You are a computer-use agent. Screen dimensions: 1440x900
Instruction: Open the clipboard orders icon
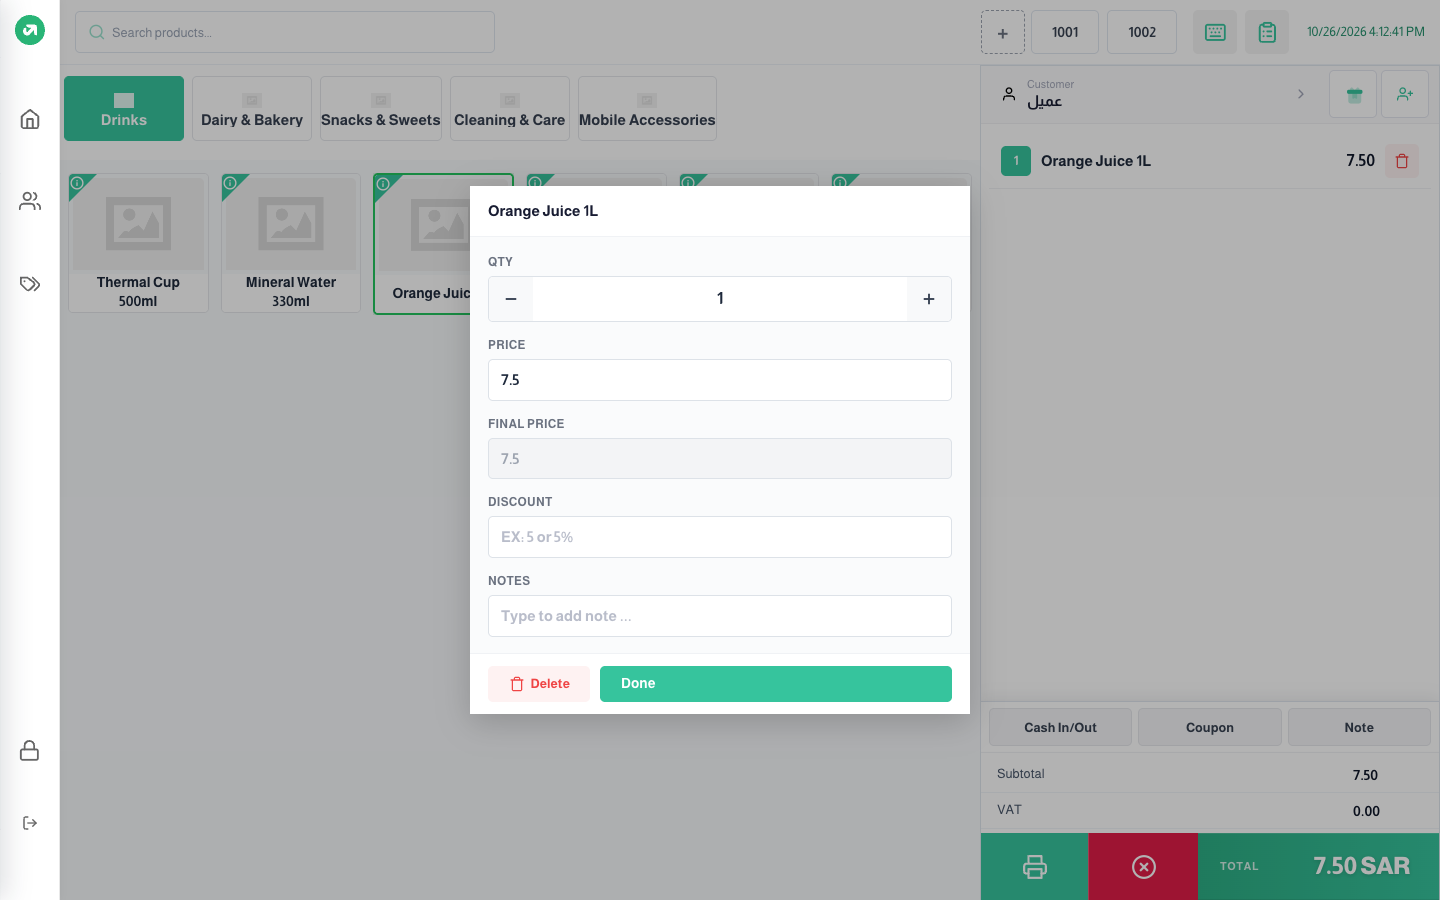[x=1267, y=32]
